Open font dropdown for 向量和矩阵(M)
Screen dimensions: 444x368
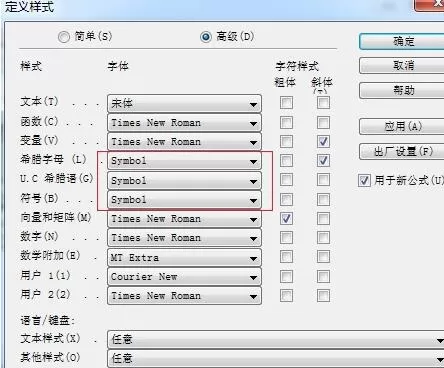point(184,219)
